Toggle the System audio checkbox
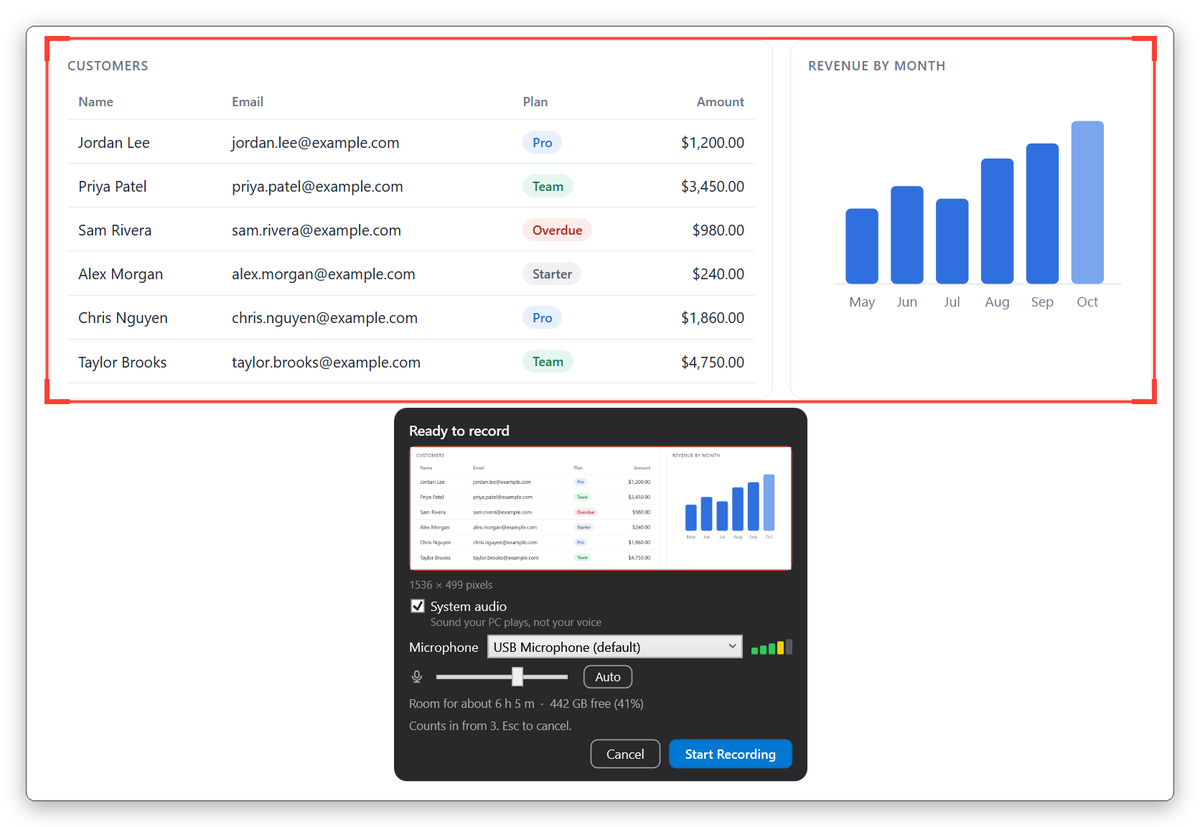This screenshot has height=827, width=1200. click(x=418, y=606)
